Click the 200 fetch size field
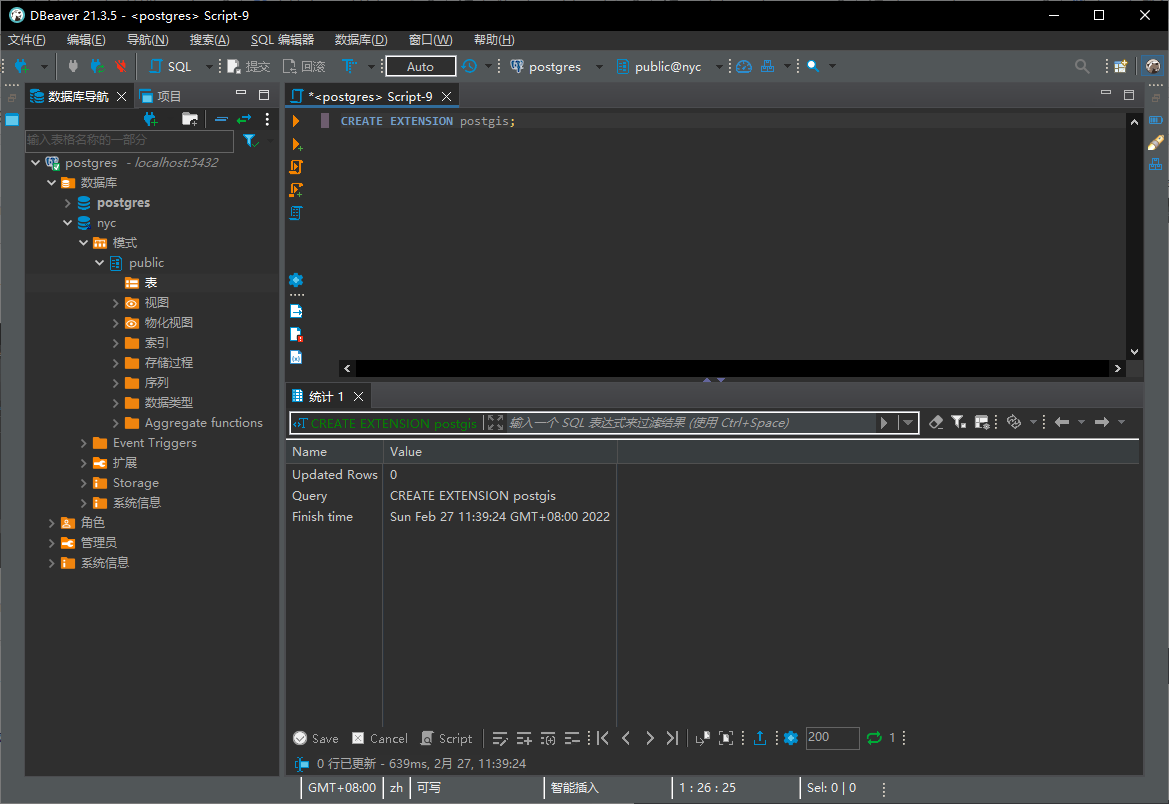 coord(832,738)
